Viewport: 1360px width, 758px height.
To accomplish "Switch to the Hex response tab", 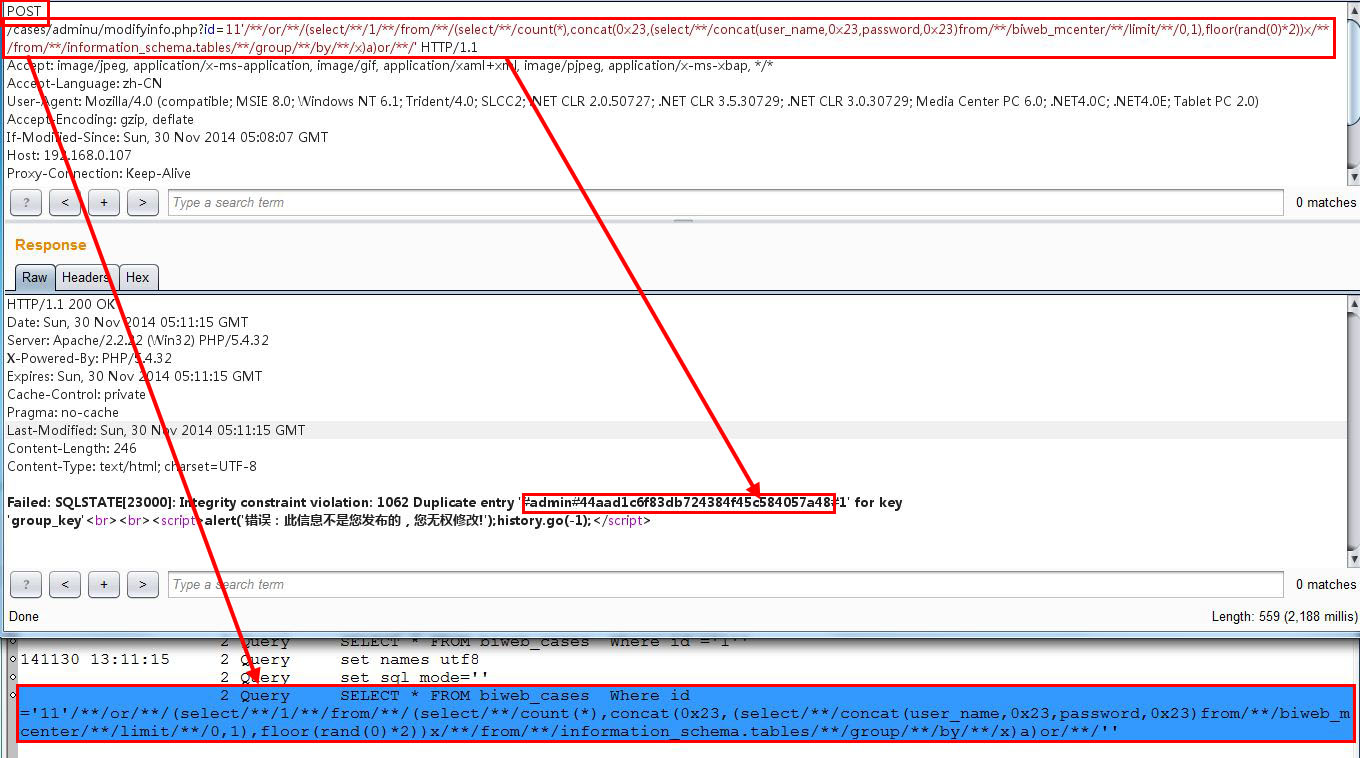I will (138, 277).
